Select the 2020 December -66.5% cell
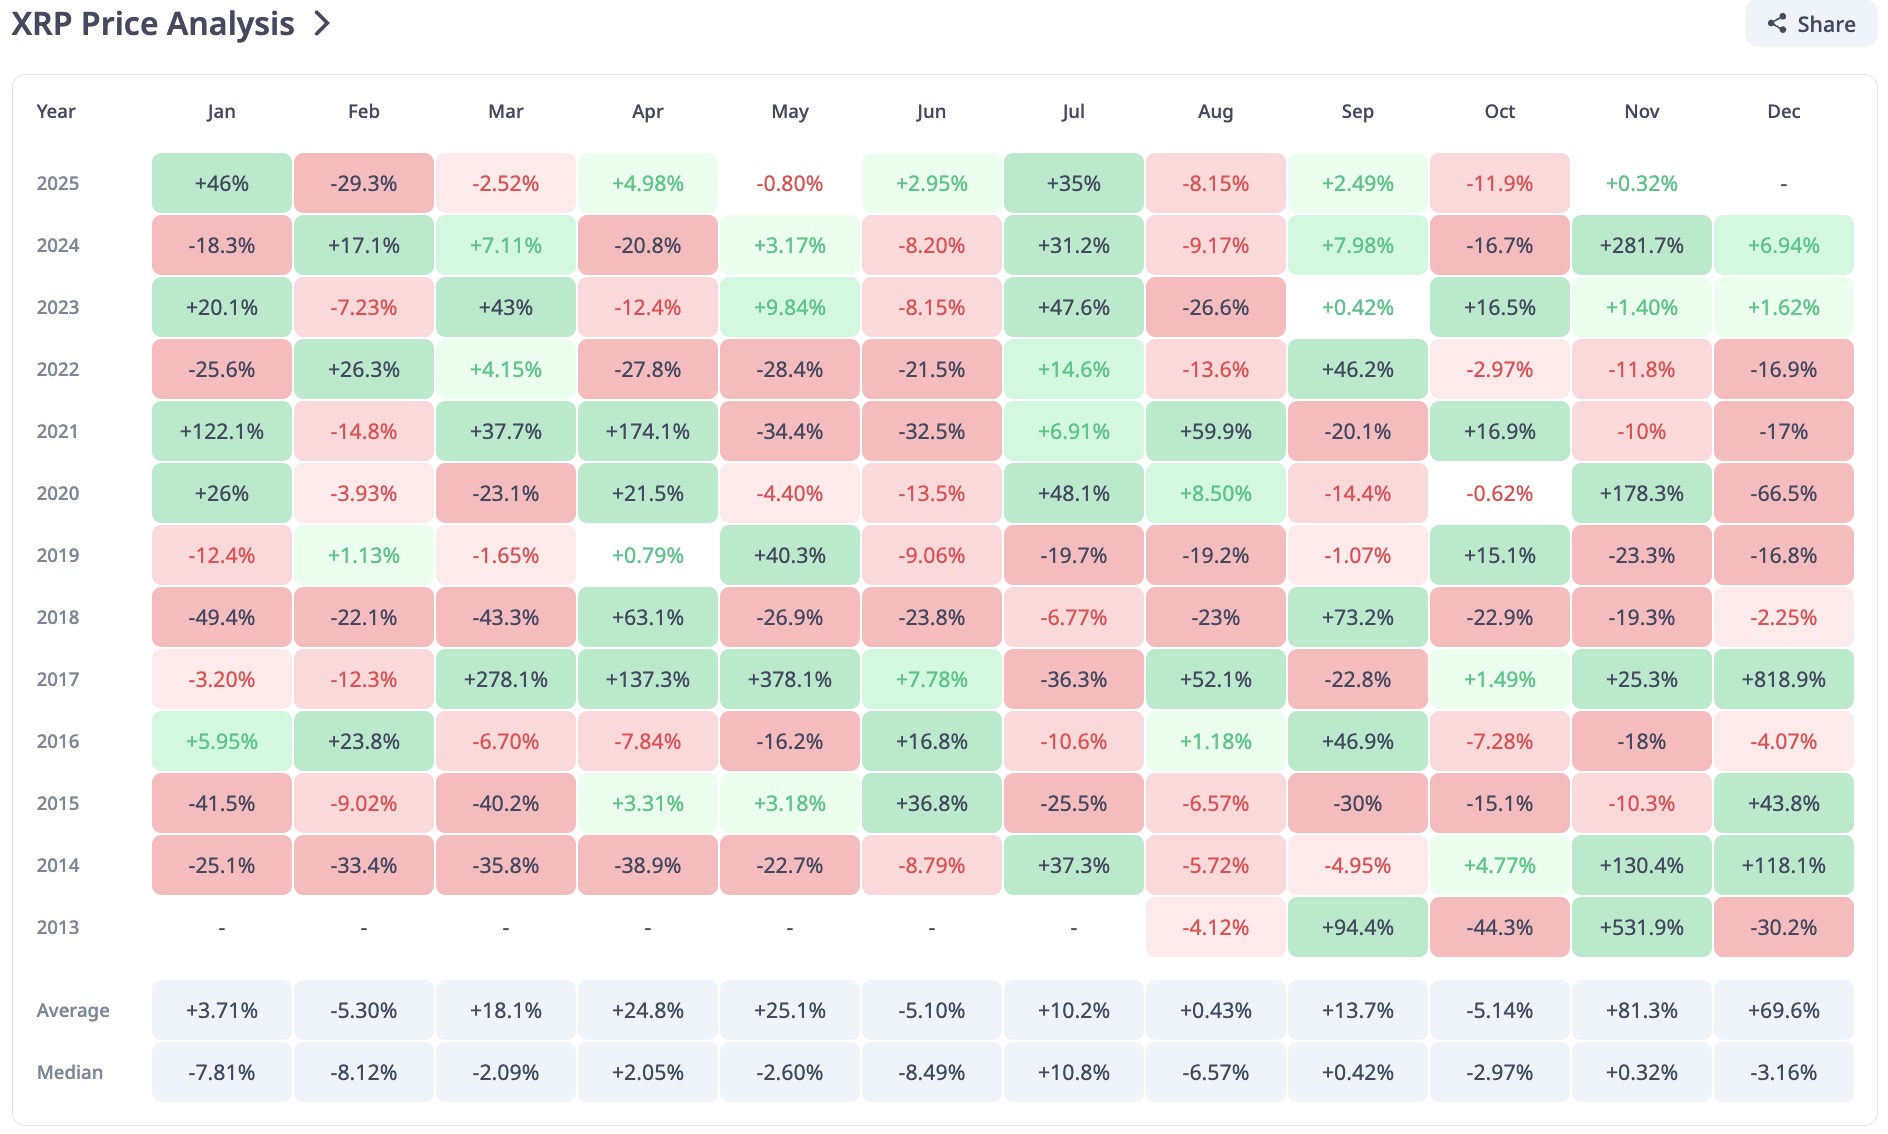The image size is (1888, 1134). tap(1783, 494)
